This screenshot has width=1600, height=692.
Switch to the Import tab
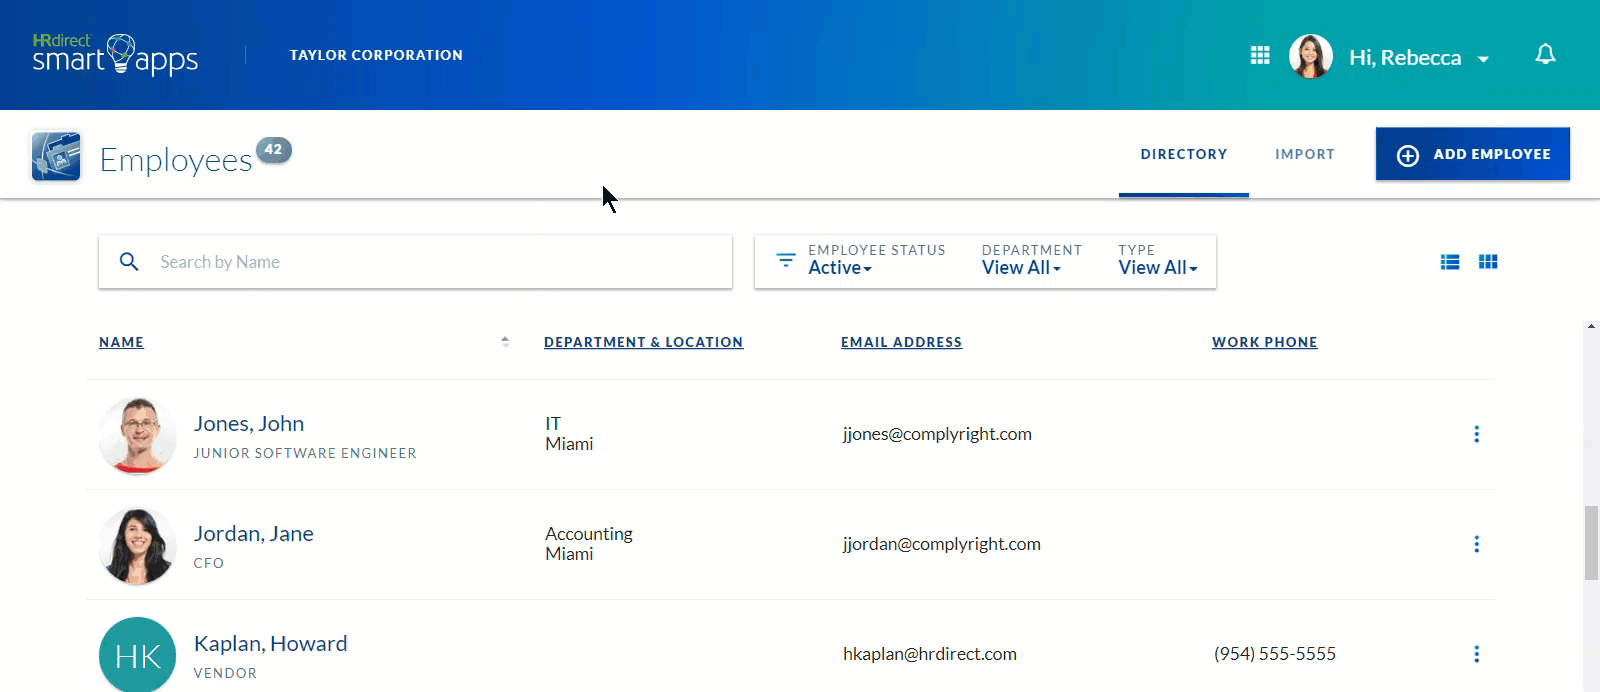click(x=1305, y=154)
